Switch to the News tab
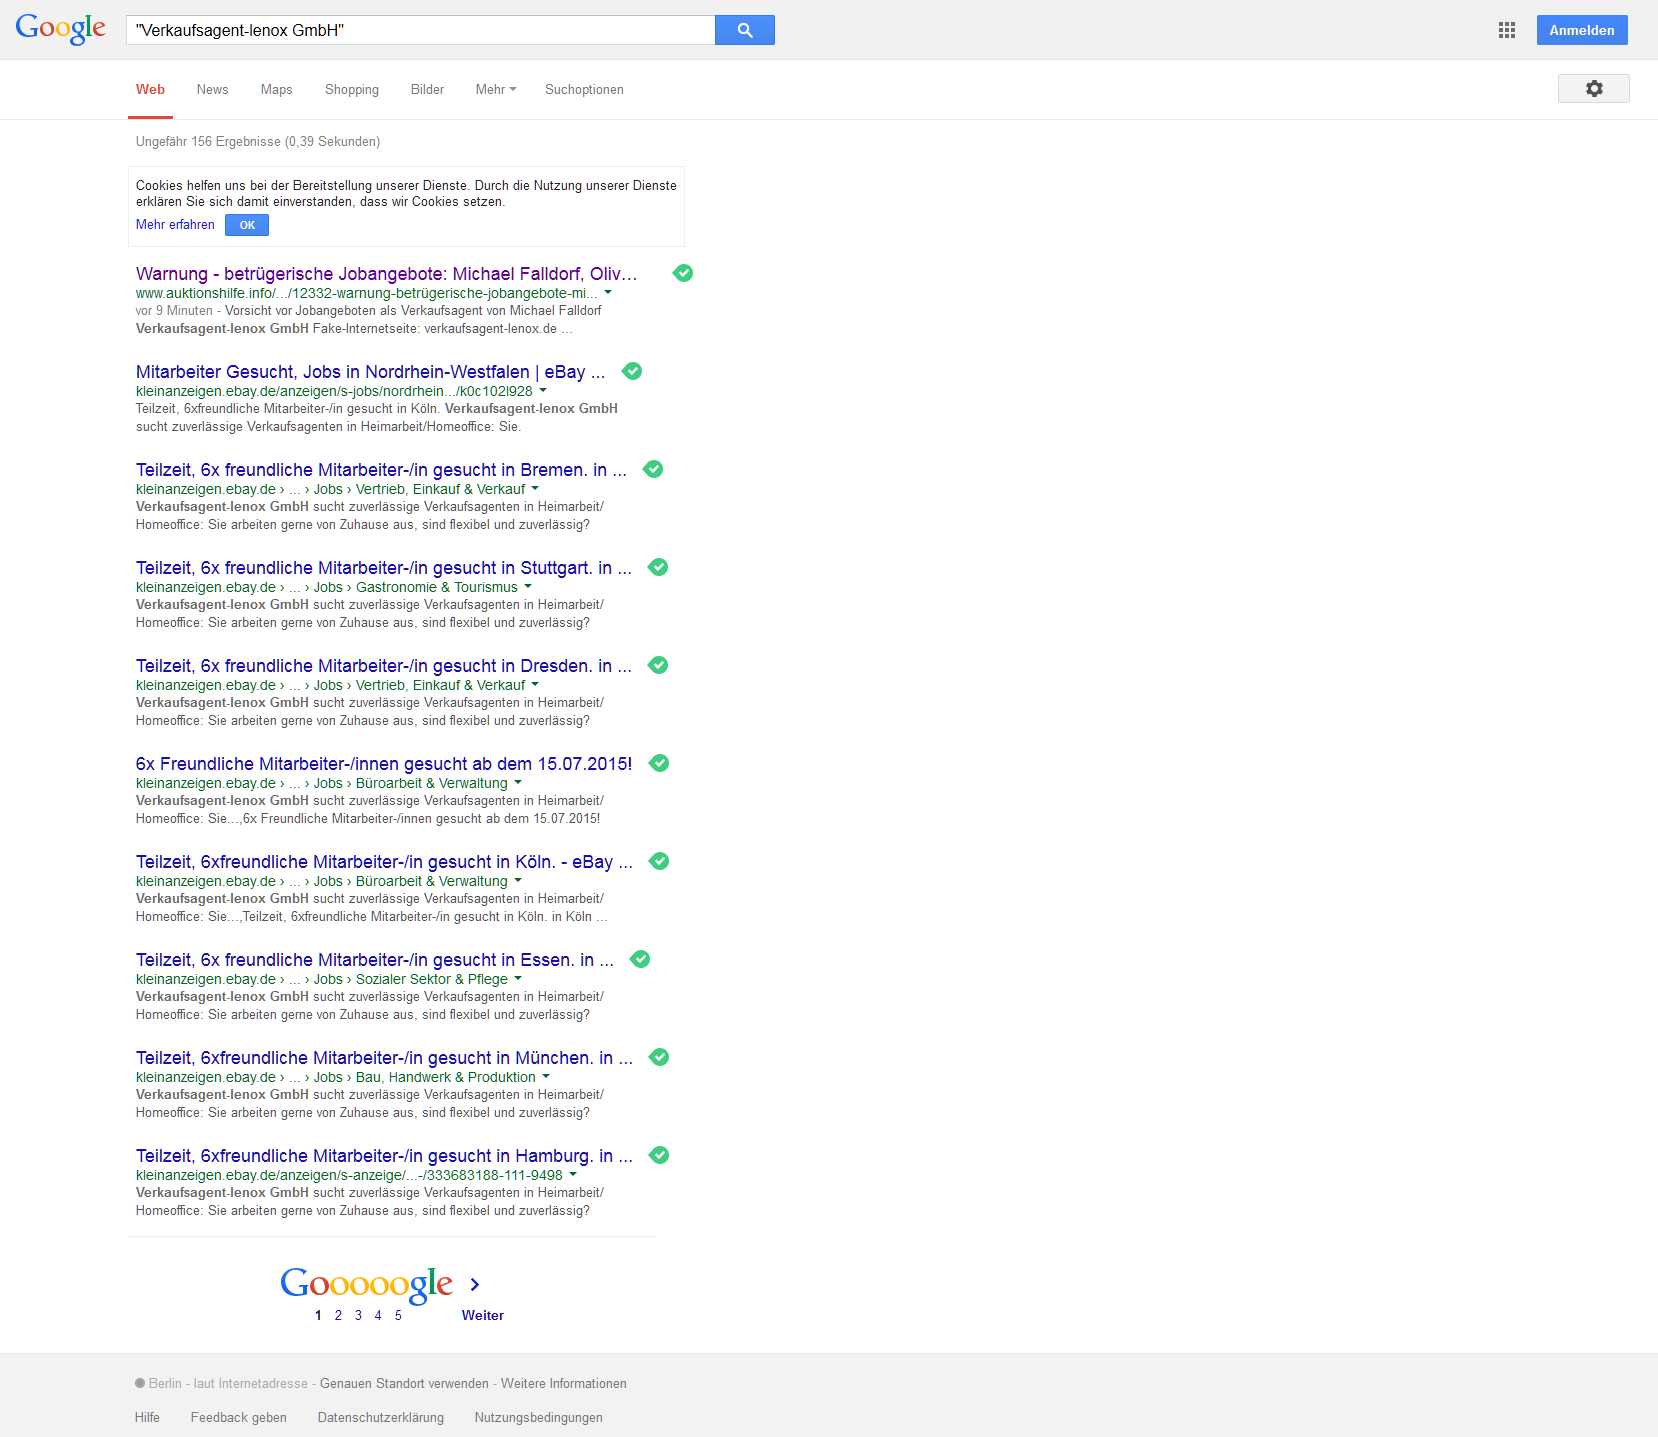This screenshot has height=1437, width=1658. (x=212, y=89)
